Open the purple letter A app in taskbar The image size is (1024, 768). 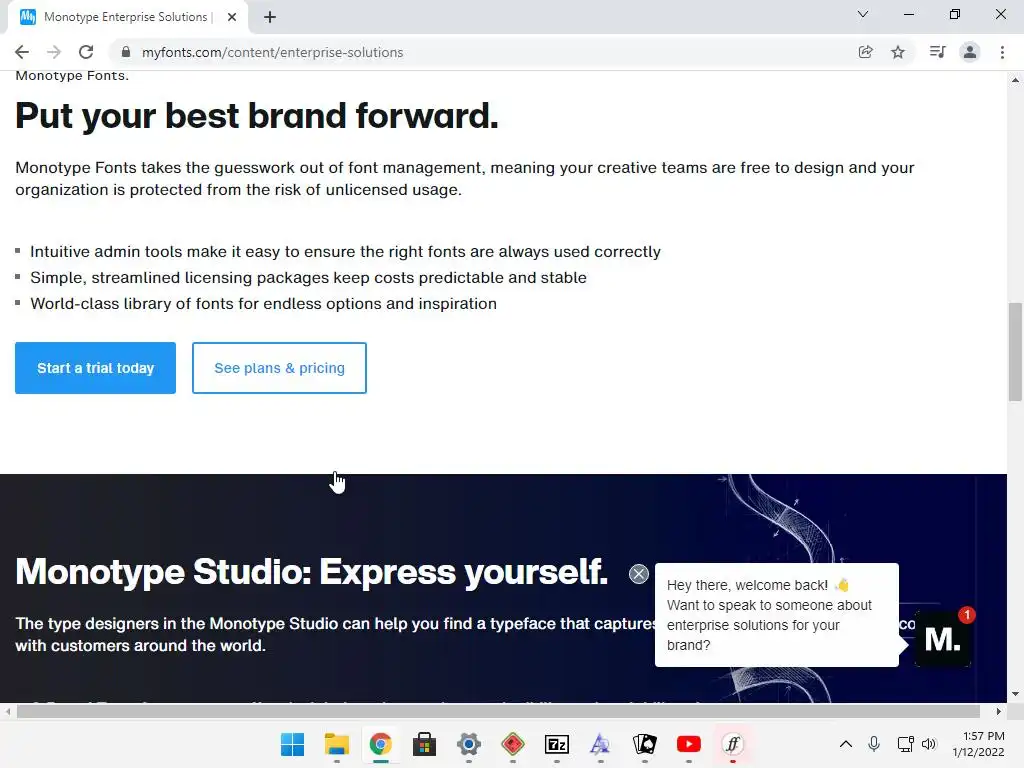click(x=600, y=744)
